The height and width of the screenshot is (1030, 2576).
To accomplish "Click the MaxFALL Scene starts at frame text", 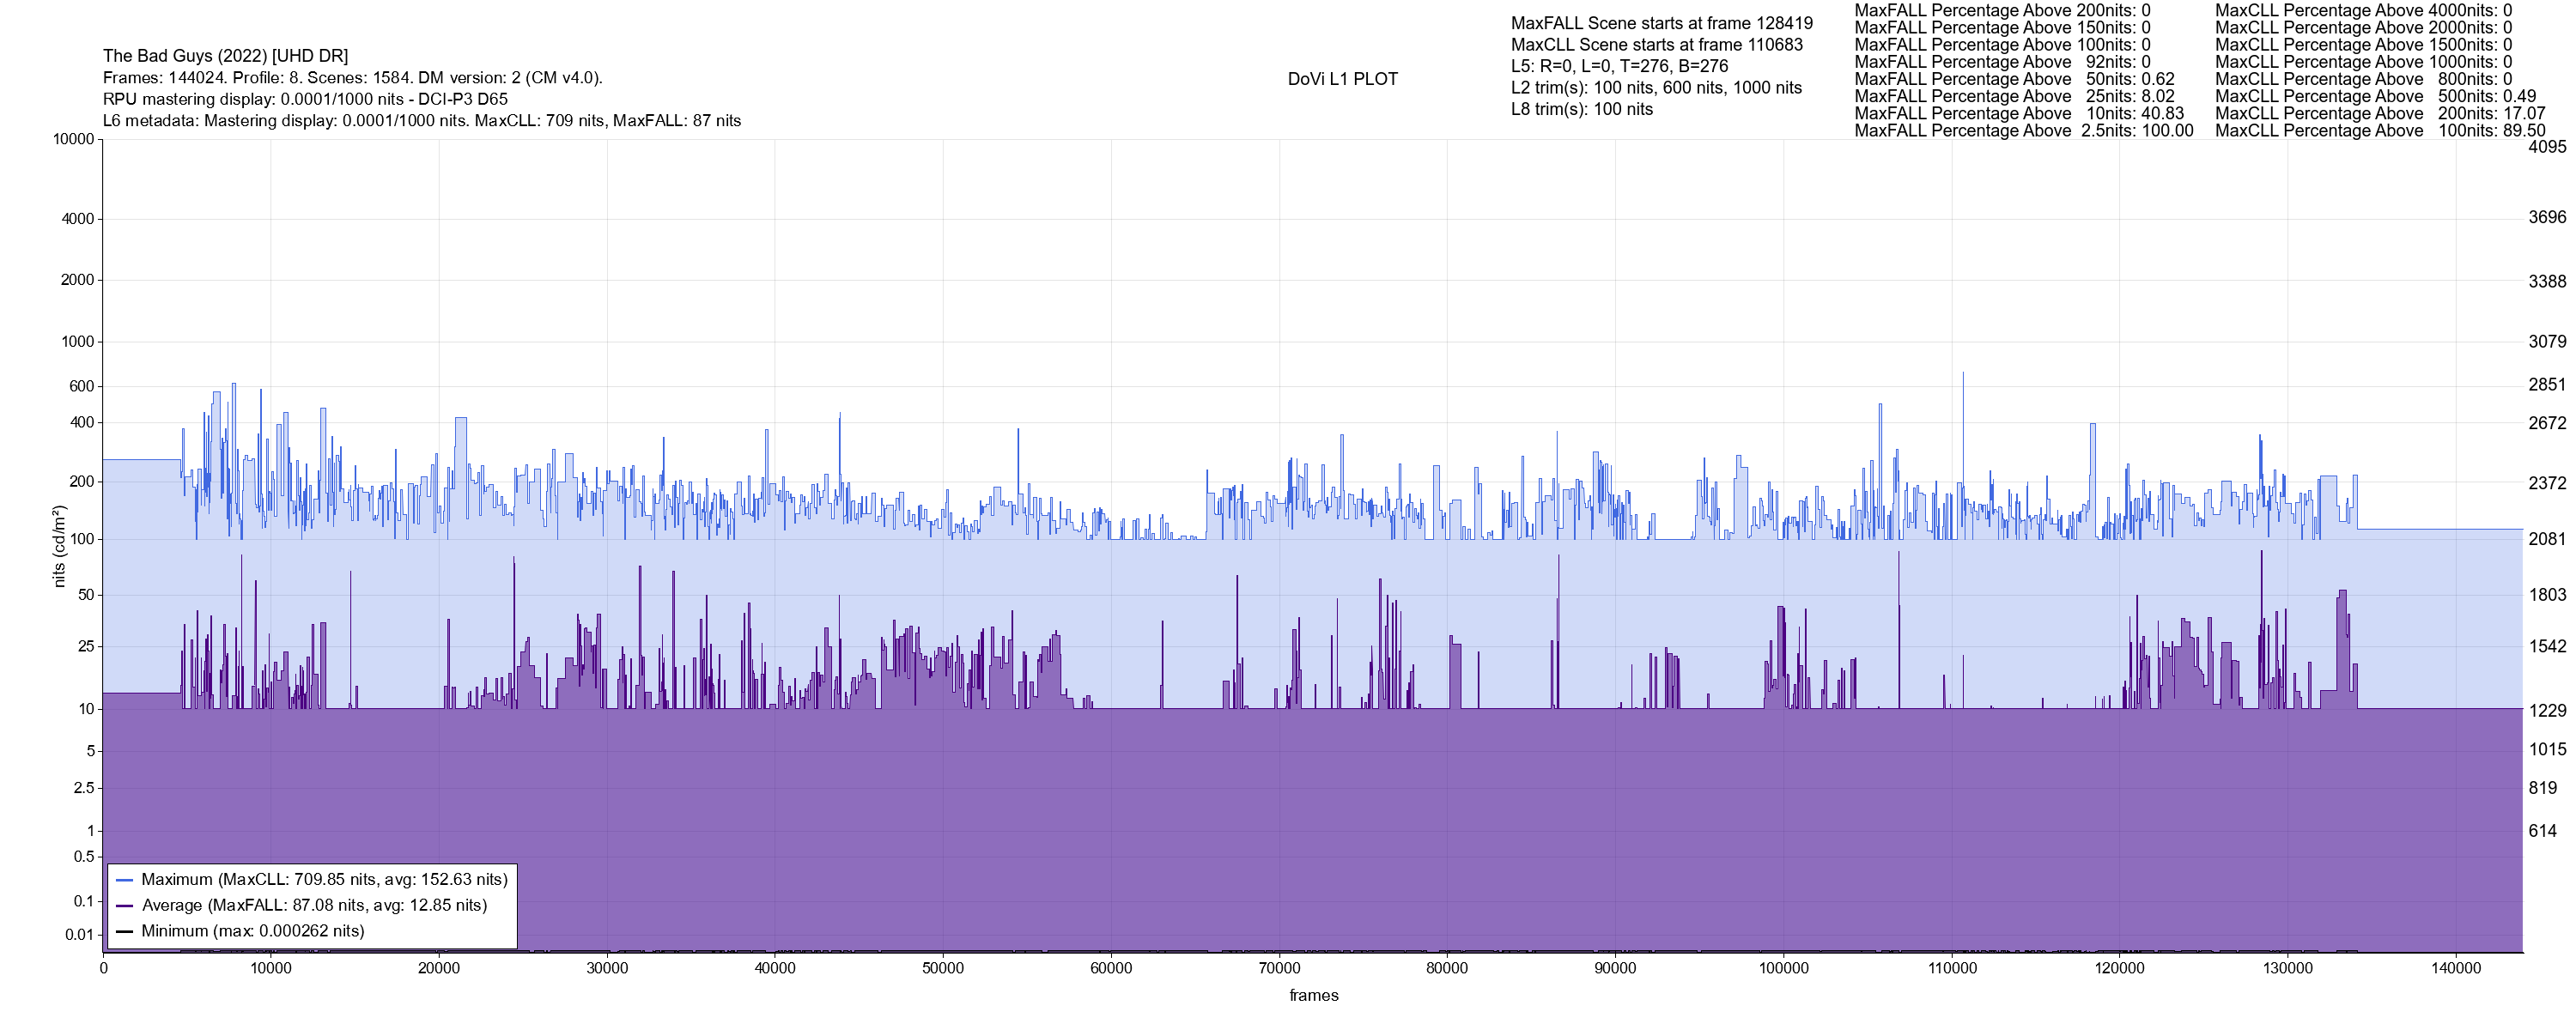I will coord(1661,23).
